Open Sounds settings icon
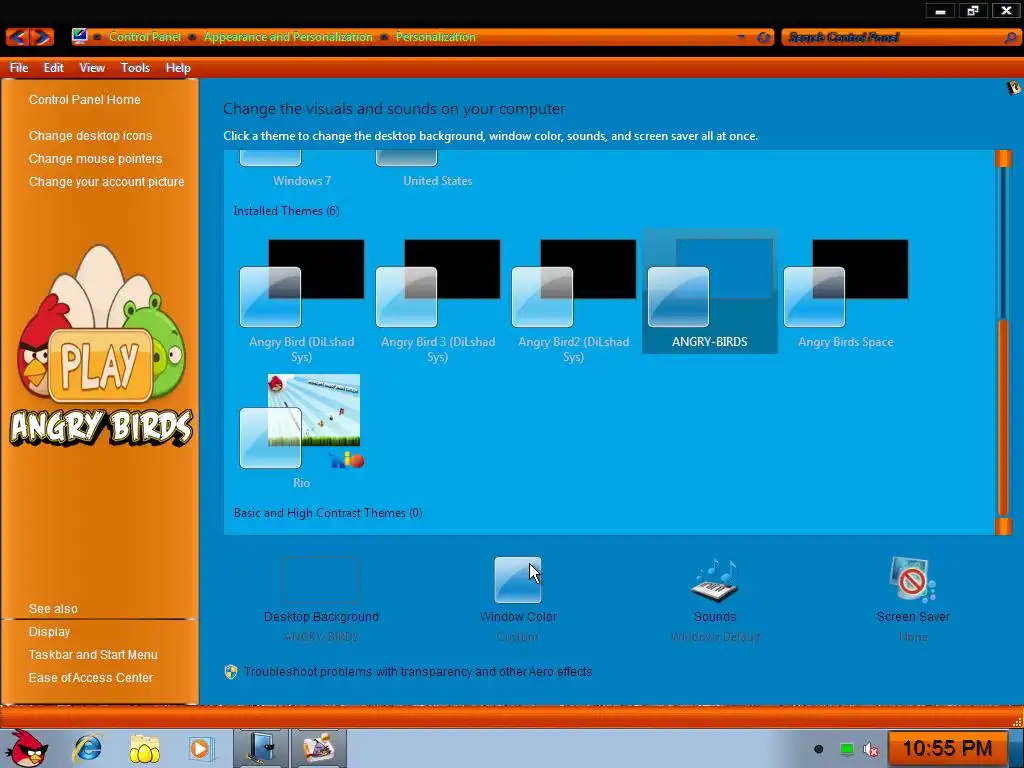Screen dimensions: 1024x768 click(714, 580)
